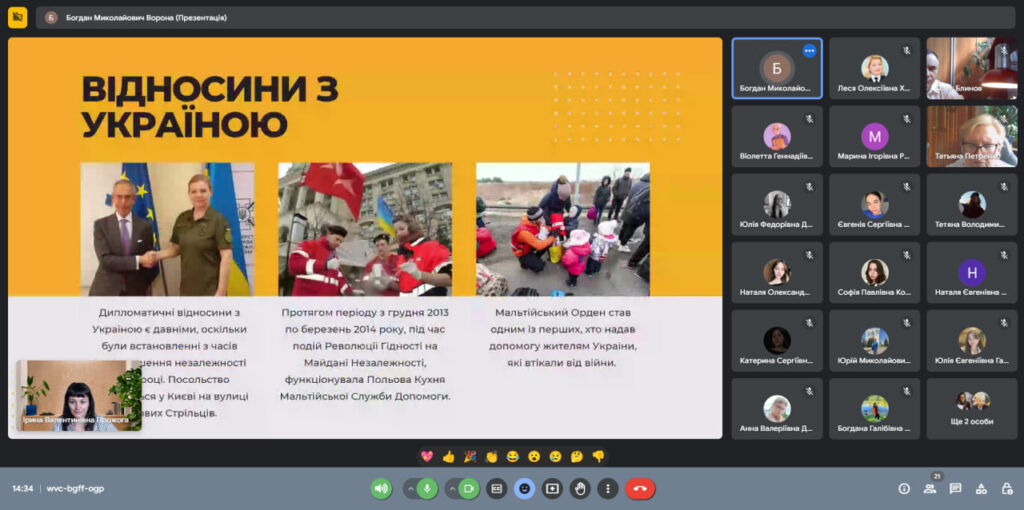1024x510 pixels.
Task: Click the 'Ще 2 особи' participants tile
Action: click(x=971, y=408)
